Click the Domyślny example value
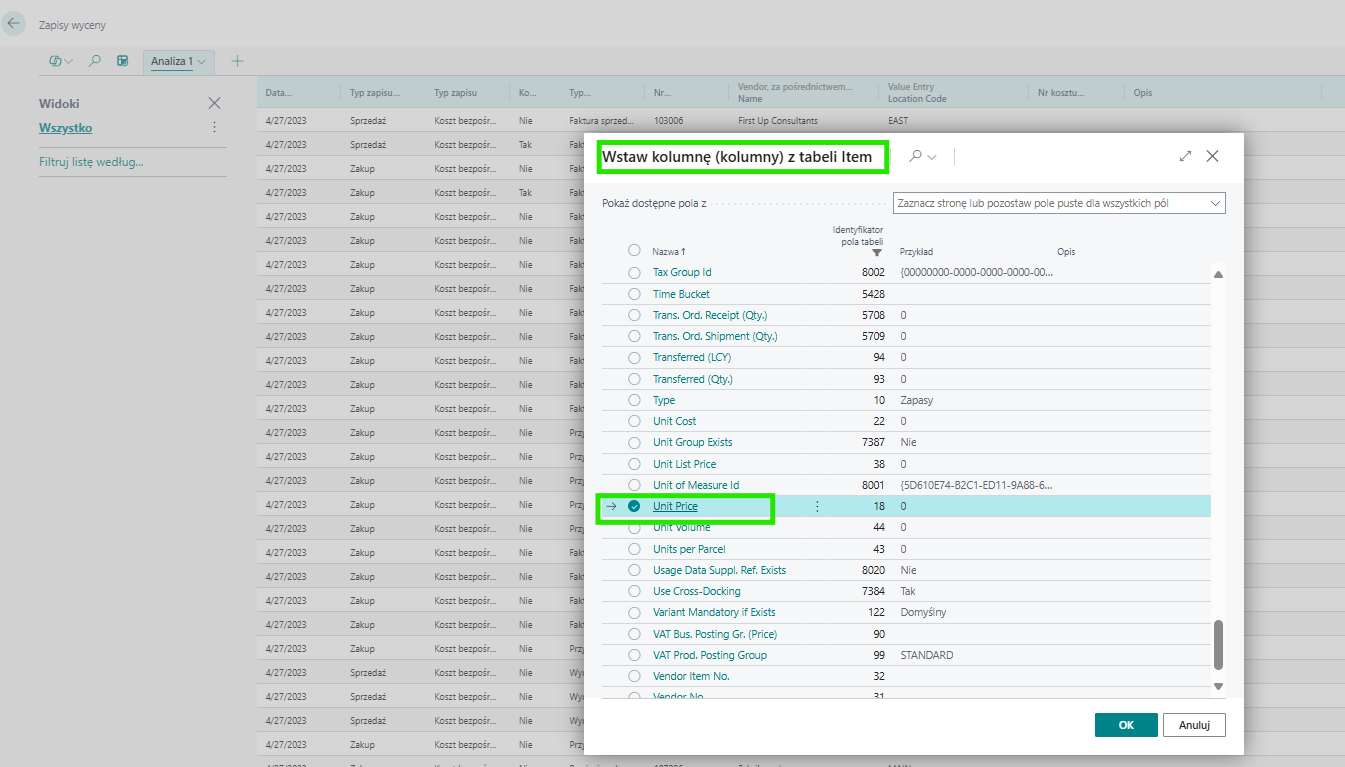 point(923,612)
